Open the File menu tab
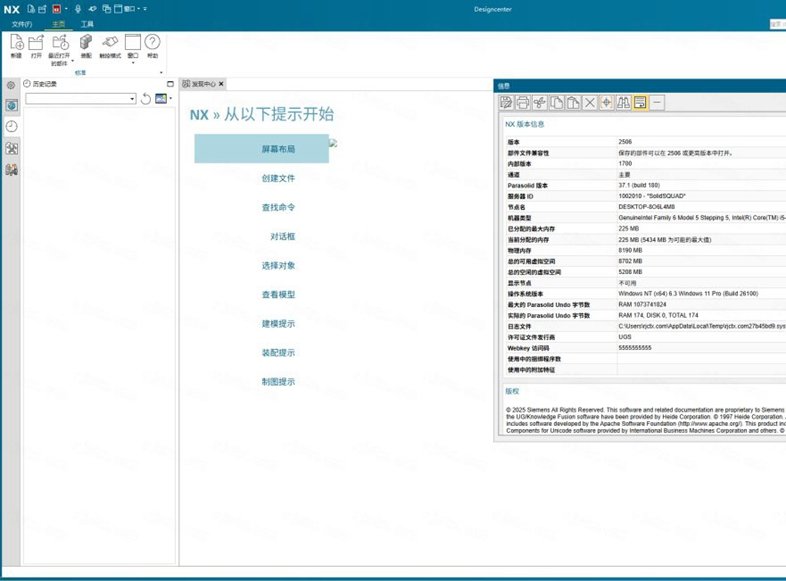The image size is (786, 581). (22, 24)
